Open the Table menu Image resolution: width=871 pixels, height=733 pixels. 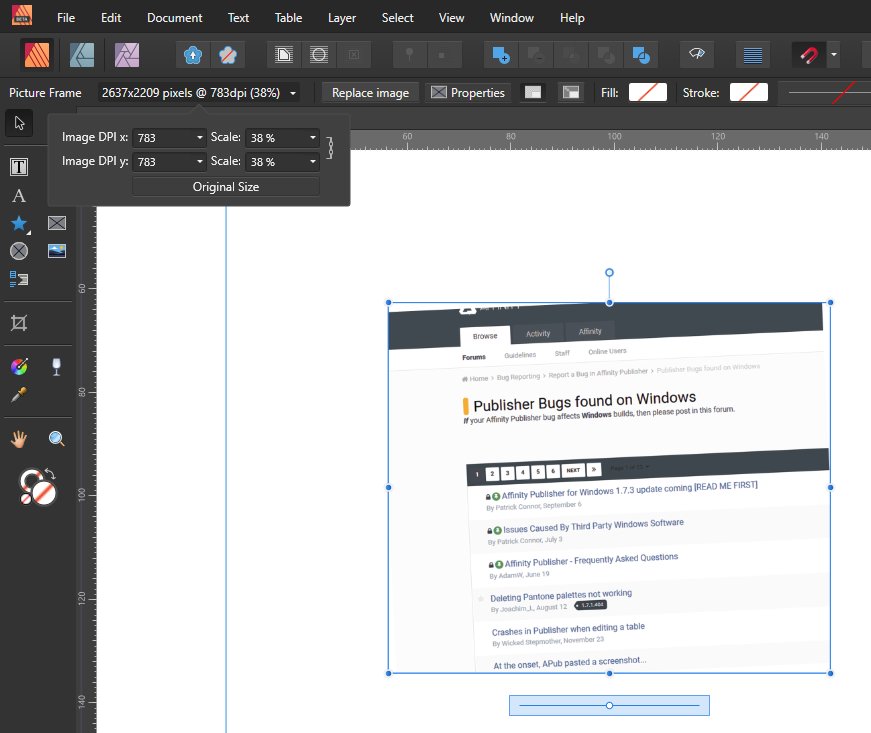288,18
